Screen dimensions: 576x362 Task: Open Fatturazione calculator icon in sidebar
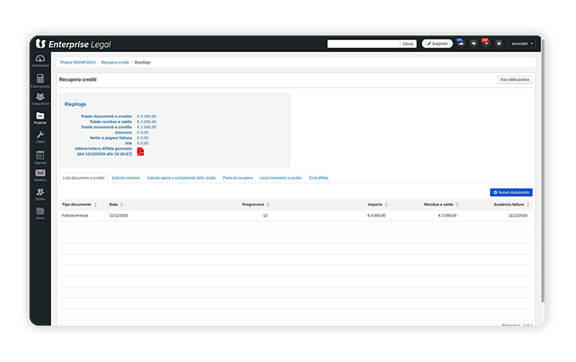(x=40, y=79)
